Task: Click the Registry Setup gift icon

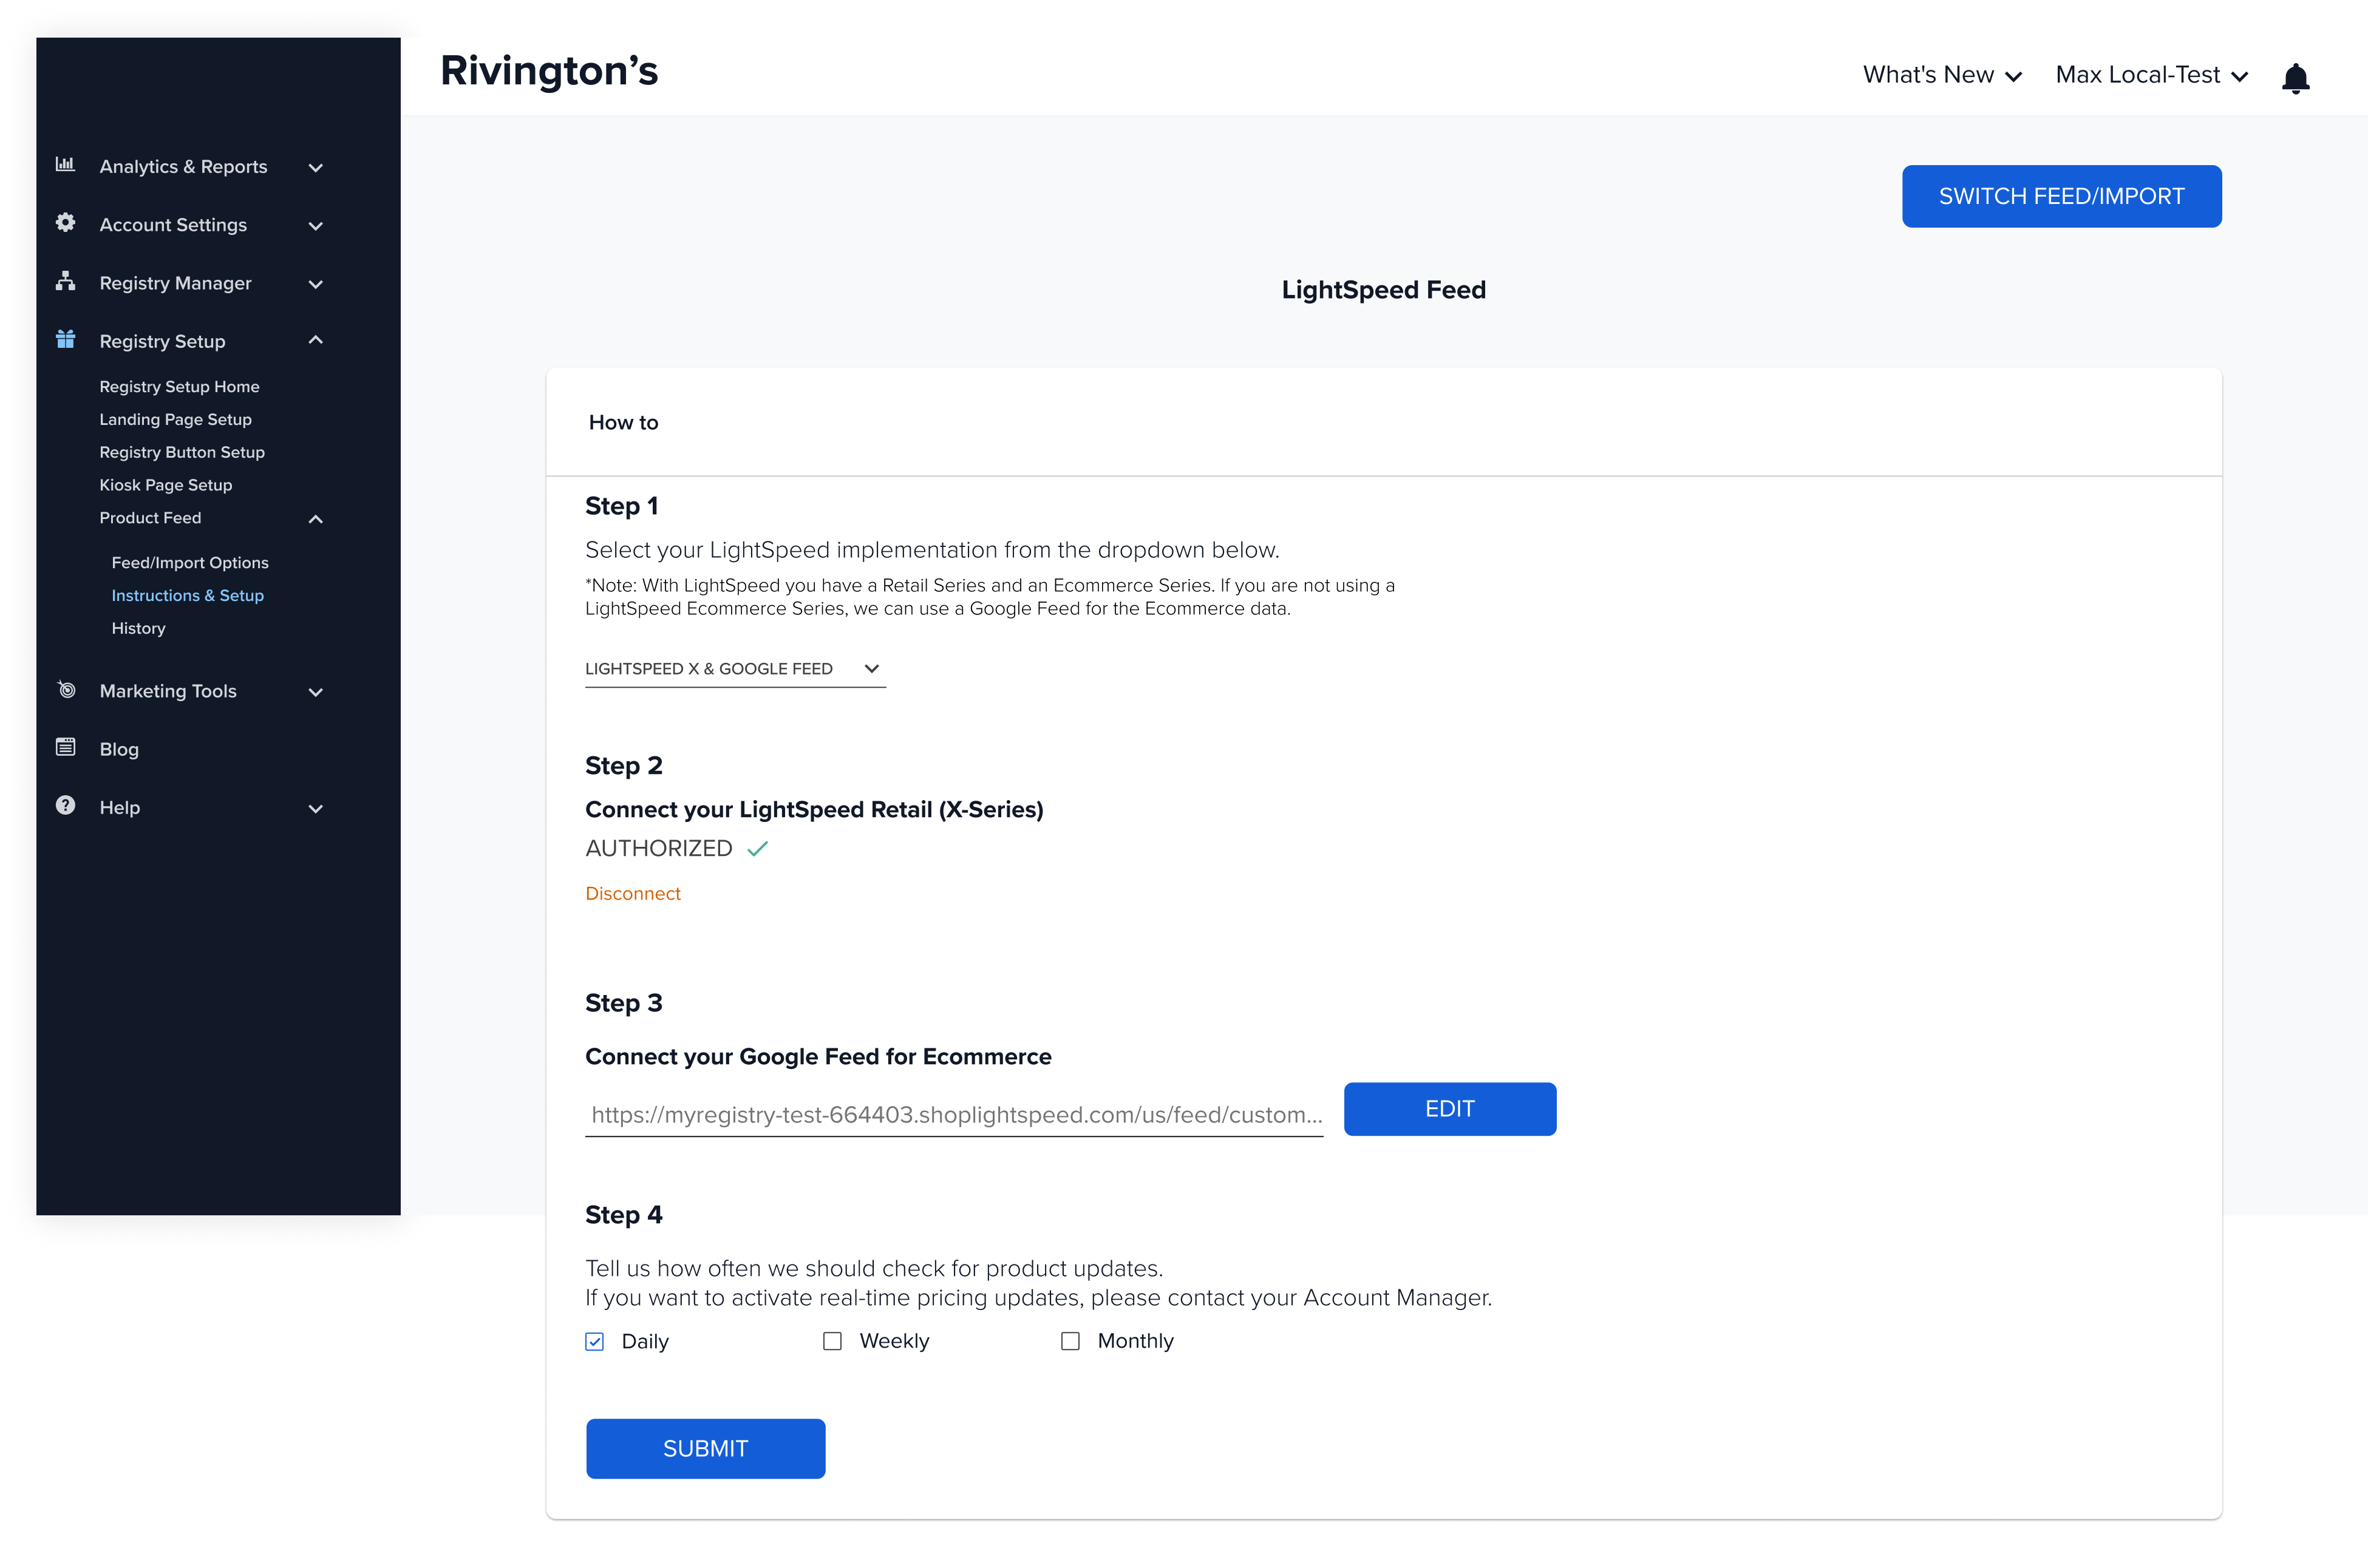Action: point(65,339)
